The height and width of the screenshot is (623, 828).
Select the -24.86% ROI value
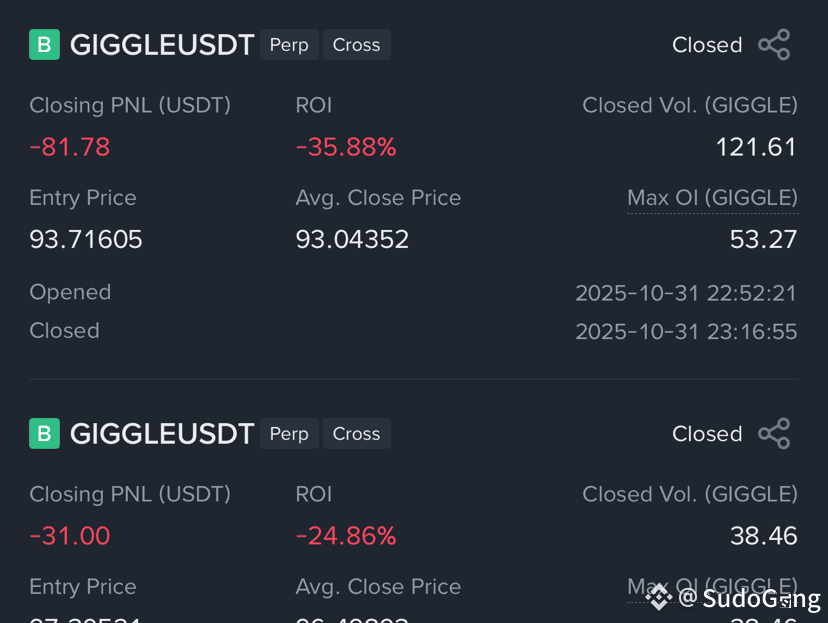(x=346, y=536)
